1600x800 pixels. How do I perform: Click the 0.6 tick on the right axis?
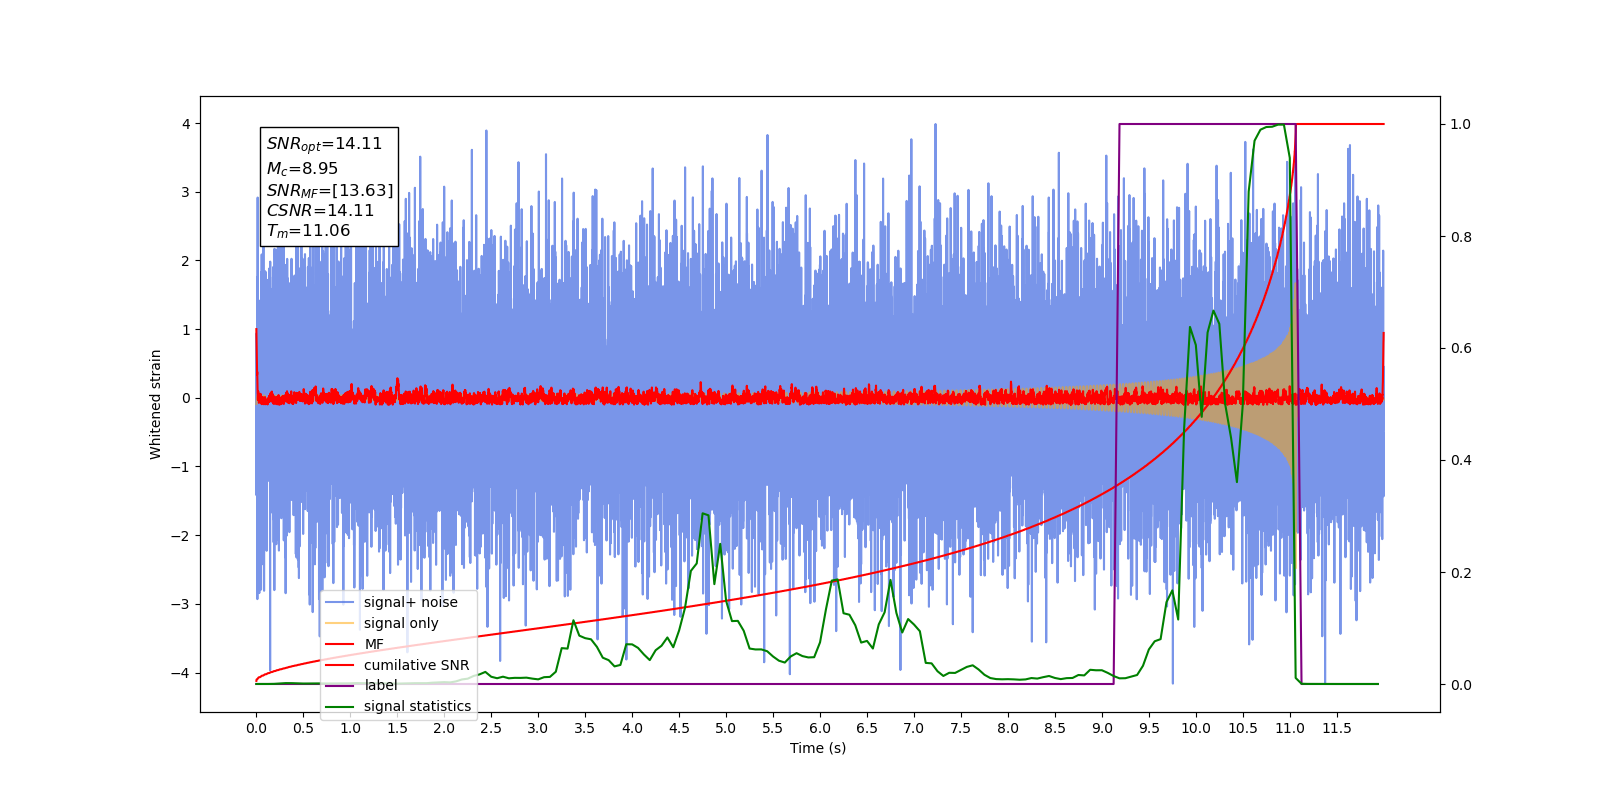coord(1461,349)
